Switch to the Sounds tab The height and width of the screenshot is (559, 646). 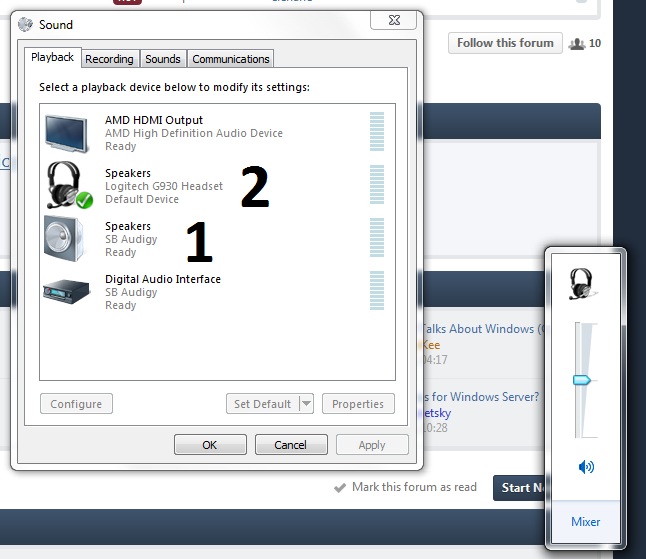point(163,59)
